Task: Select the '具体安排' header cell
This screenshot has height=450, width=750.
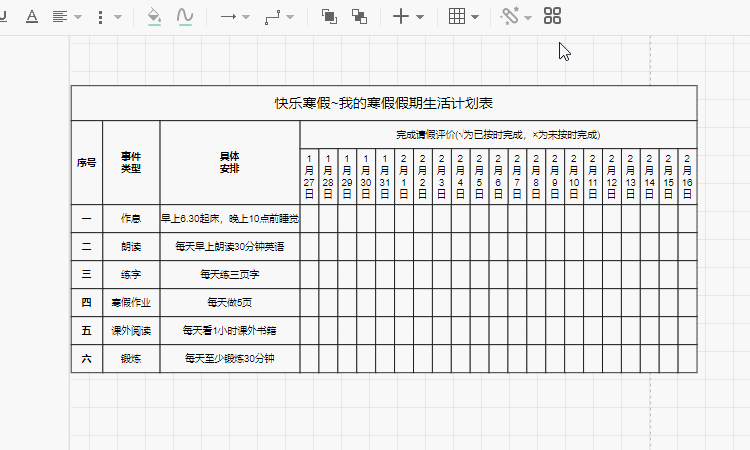Action: pyautogui.click(x=230, y=163)
